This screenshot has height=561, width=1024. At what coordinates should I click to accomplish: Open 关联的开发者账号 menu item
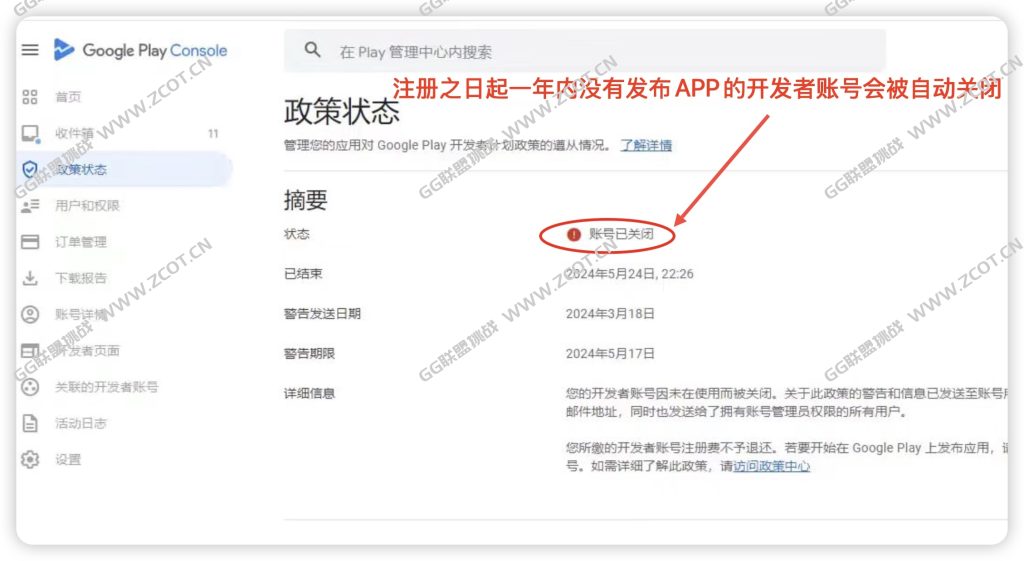[x=106, y=387]
